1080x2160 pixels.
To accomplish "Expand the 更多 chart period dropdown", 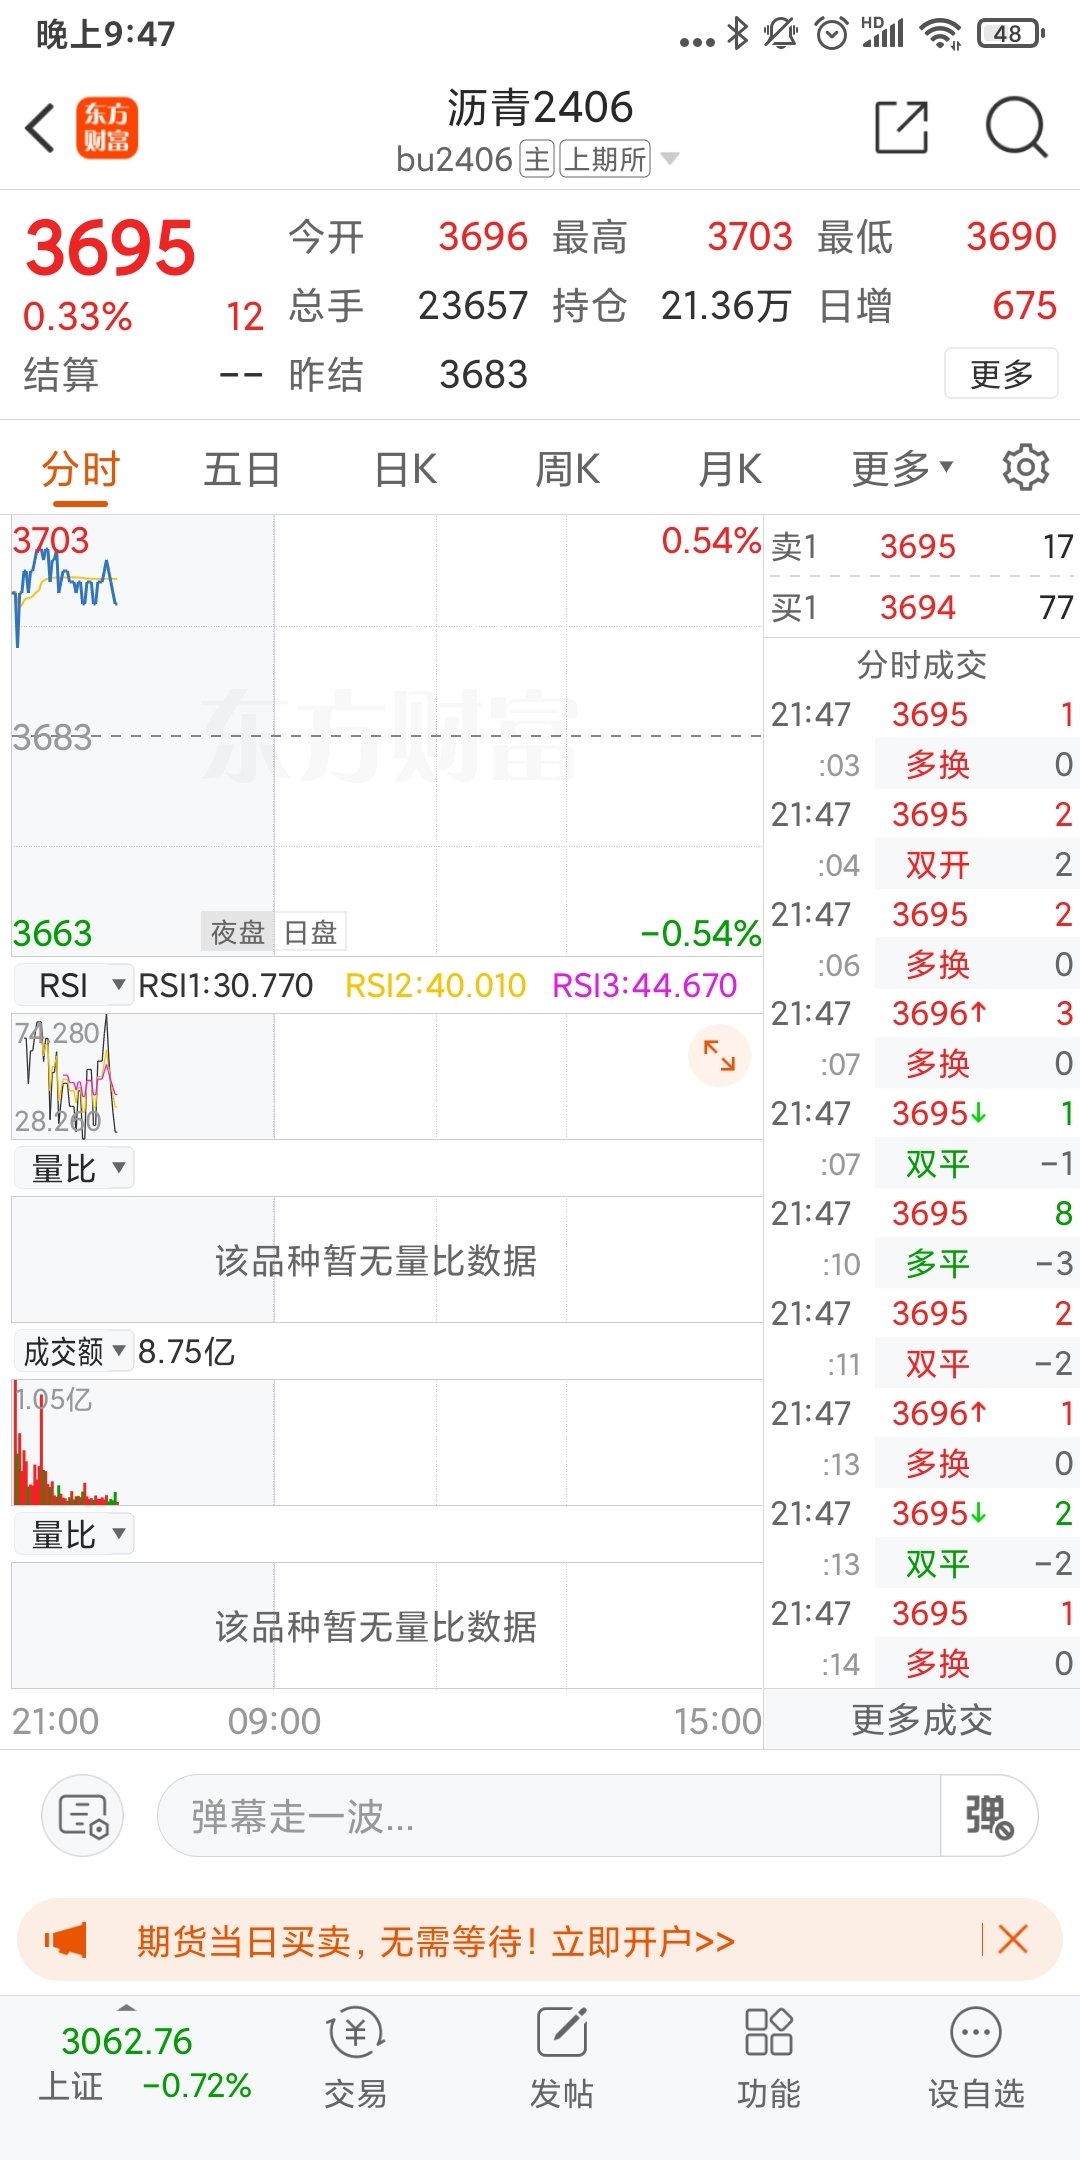I will click(x=902, y=468).
